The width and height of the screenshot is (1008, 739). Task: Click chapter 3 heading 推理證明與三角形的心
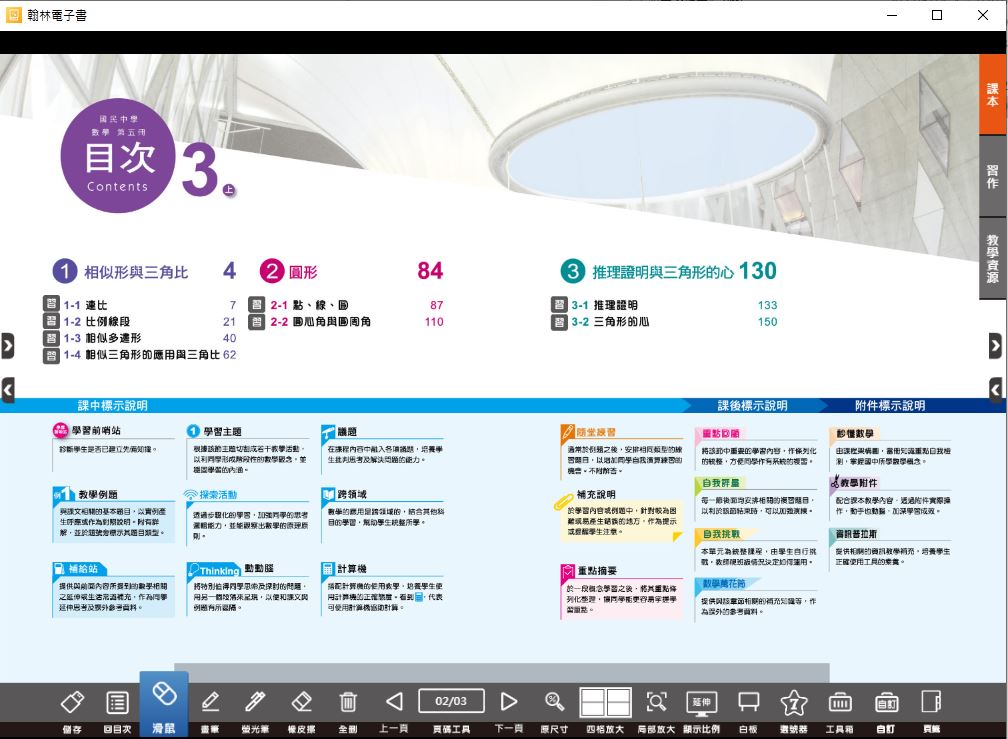(x=663, y=272)
